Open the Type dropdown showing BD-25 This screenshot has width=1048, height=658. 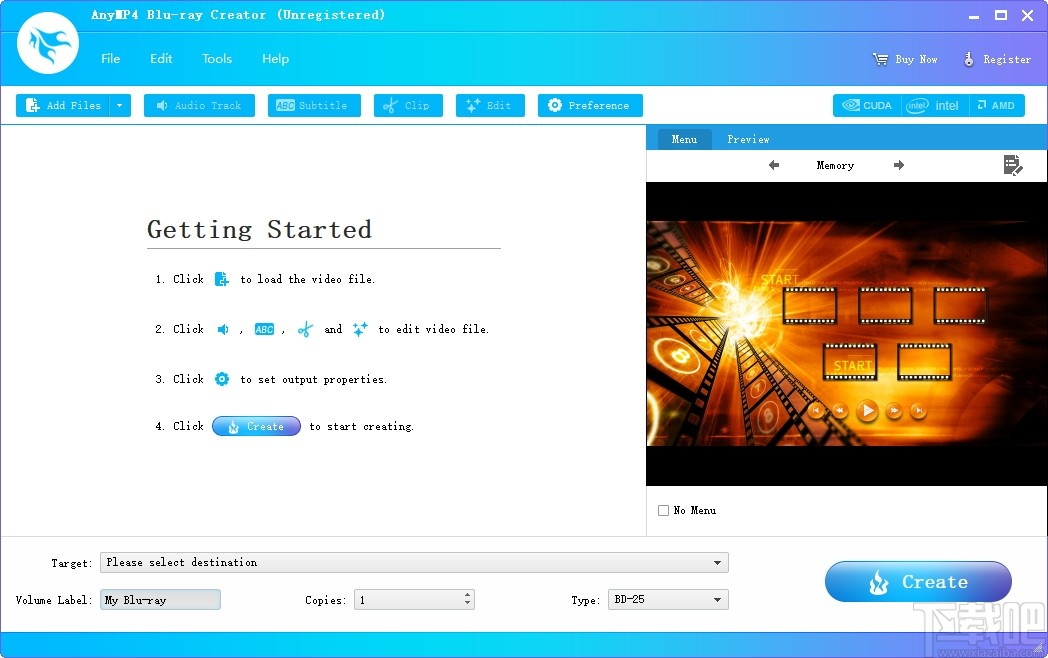click(x=718, y=599)
